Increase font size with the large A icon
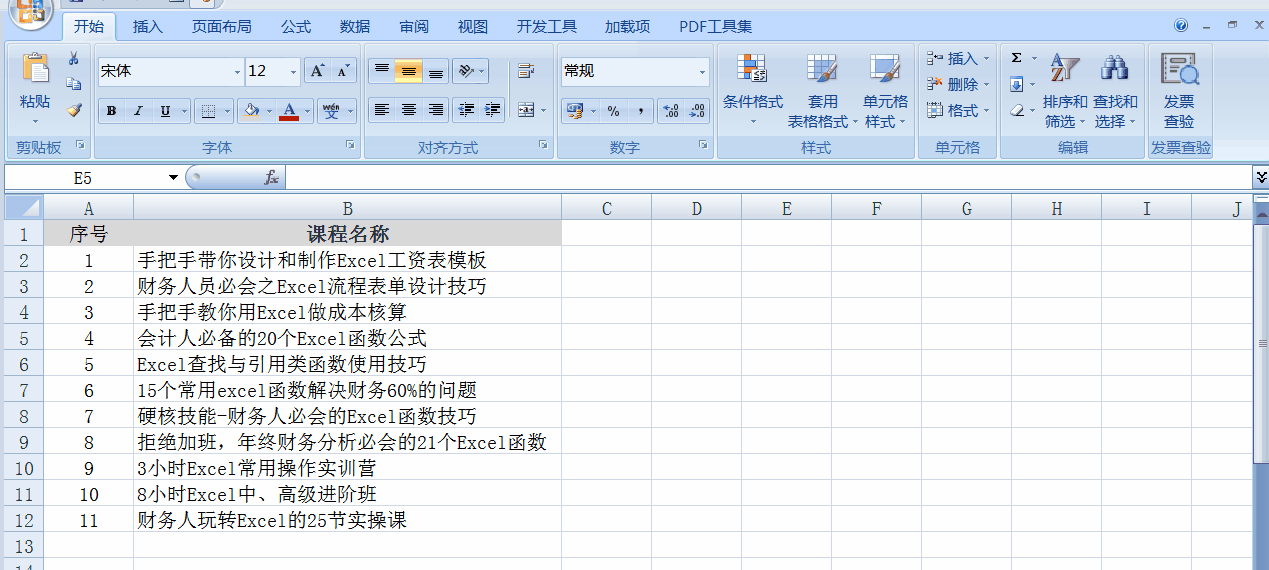Screen dimensions: 1269x570 [316, 71]
